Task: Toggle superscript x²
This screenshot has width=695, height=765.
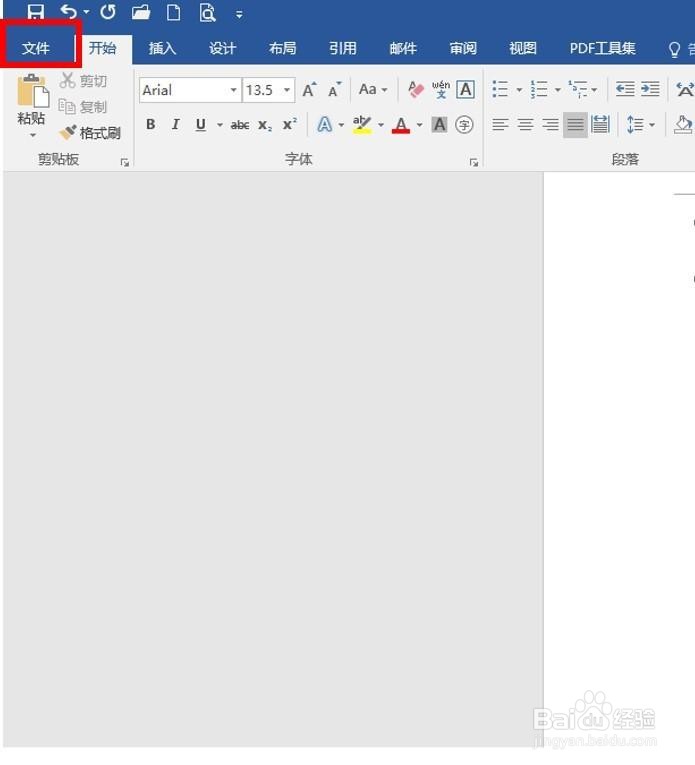Action: [x=290, y=124]
